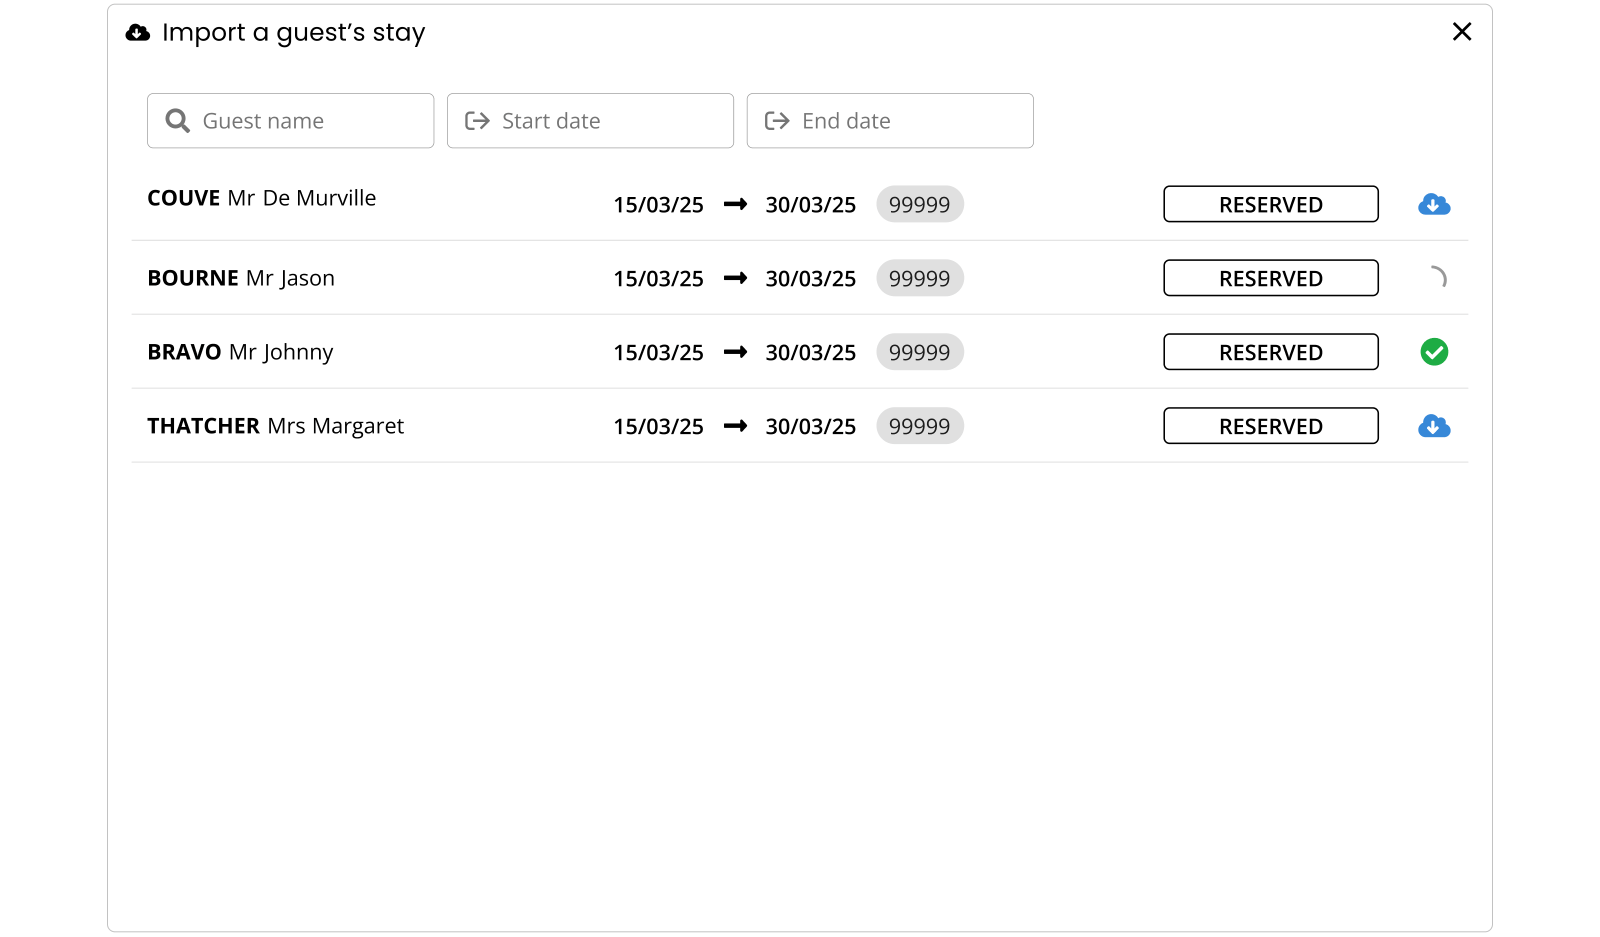
Task: Click end date 30/03/25 in BOURNE row
Action: tap(811, 279)
